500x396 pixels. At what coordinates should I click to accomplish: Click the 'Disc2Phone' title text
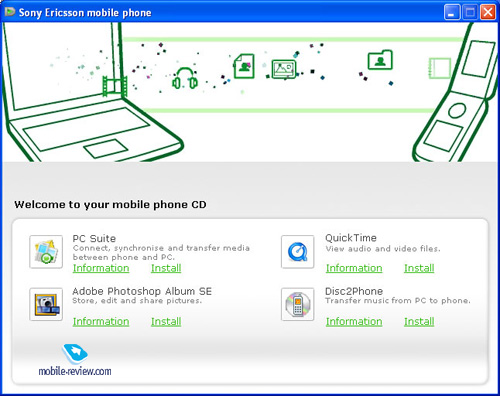coord(354,291)
